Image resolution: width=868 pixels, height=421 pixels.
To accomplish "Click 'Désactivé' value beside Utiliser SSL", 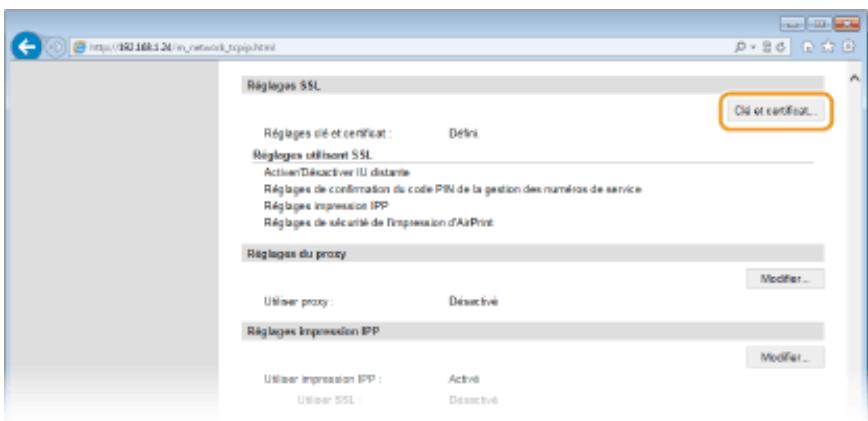I will point(473,399).
